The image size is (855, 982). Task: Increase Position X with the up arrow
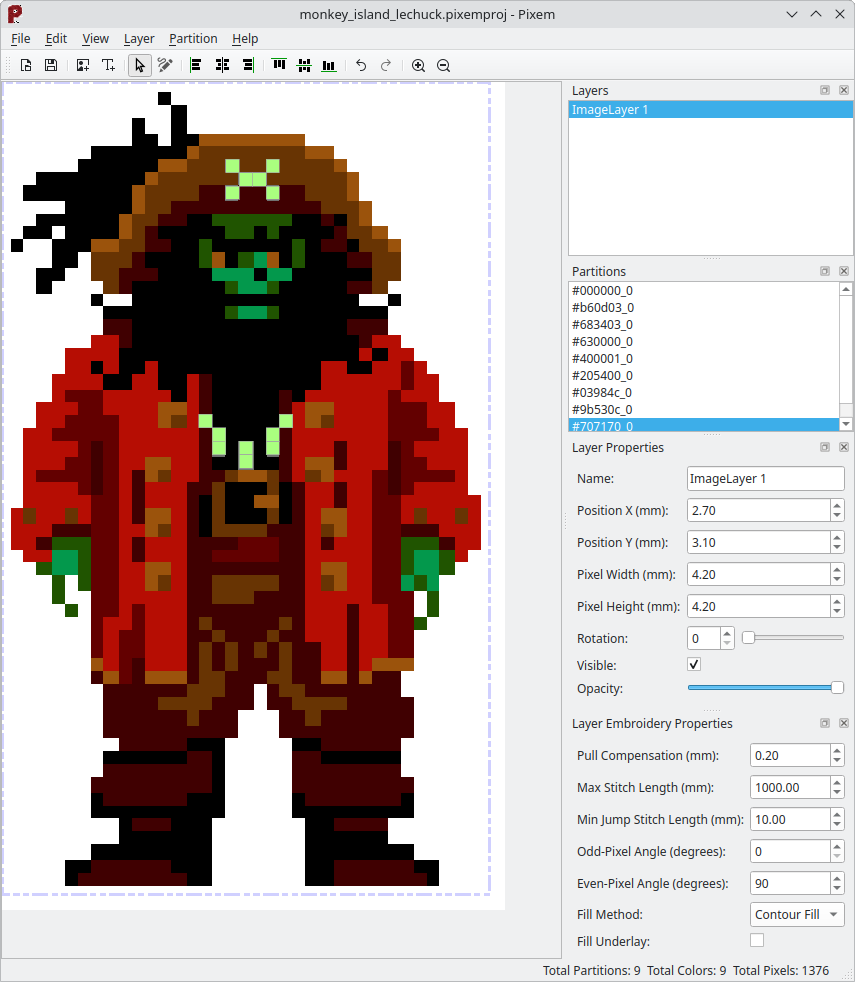(x=837, y=505)
